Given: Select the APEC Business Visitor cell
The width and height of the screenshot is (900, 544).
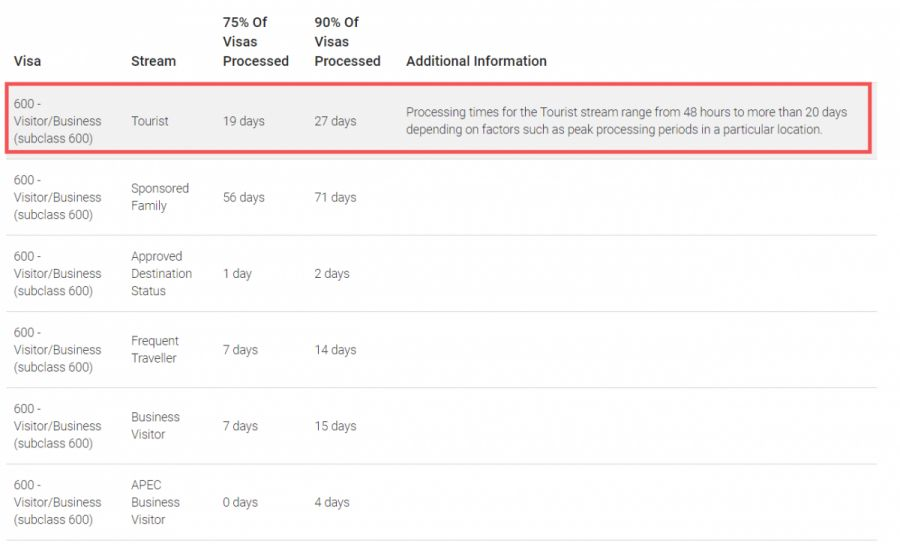Looking at the screenshot, I should tap(155, 502).
